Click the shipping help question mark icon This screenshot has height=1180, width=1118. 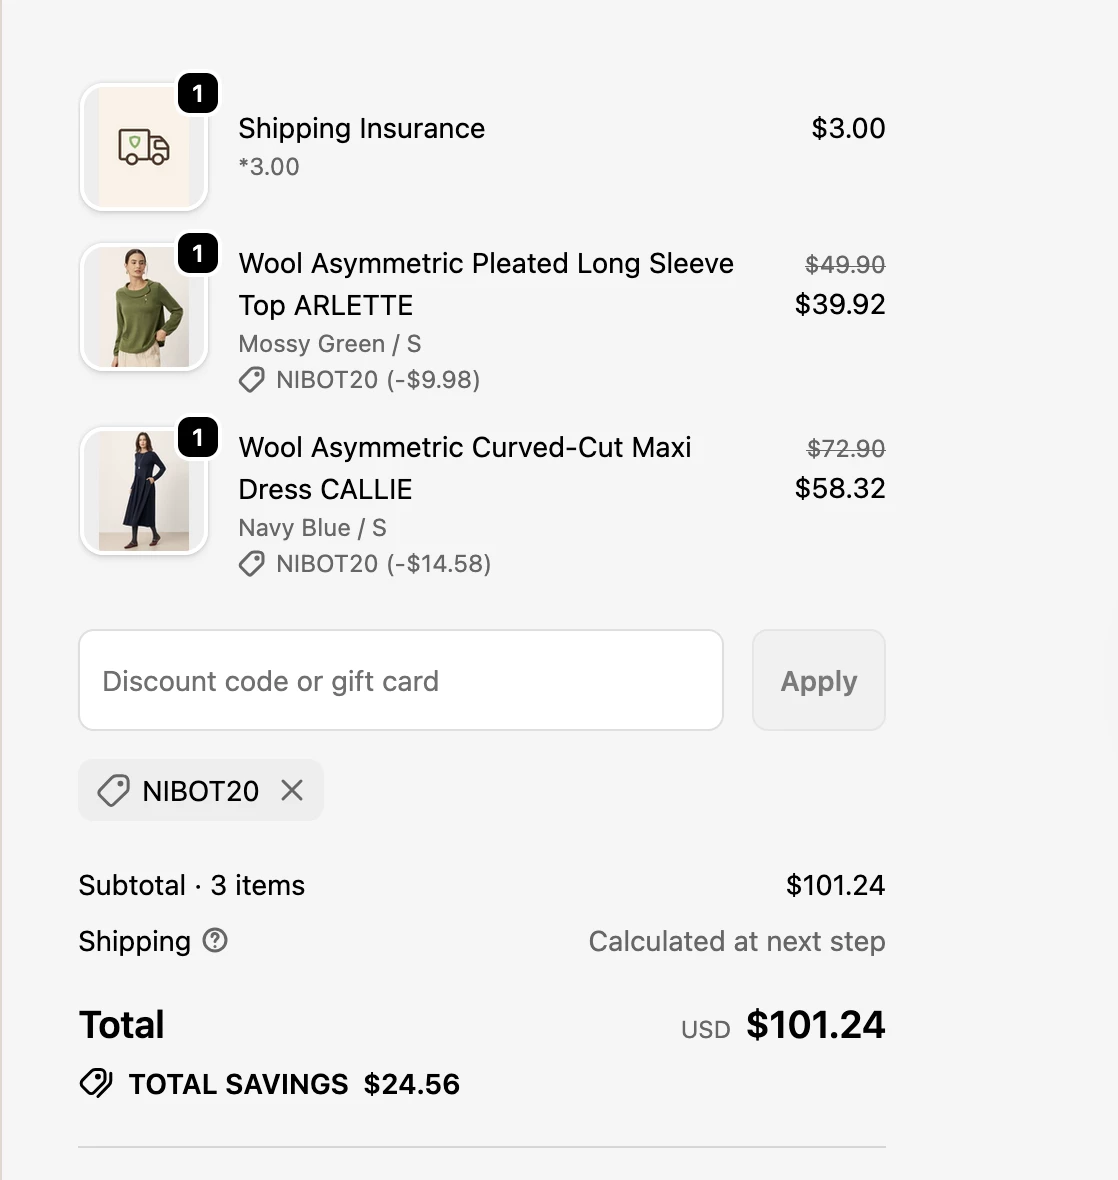[x=215, y=940]
